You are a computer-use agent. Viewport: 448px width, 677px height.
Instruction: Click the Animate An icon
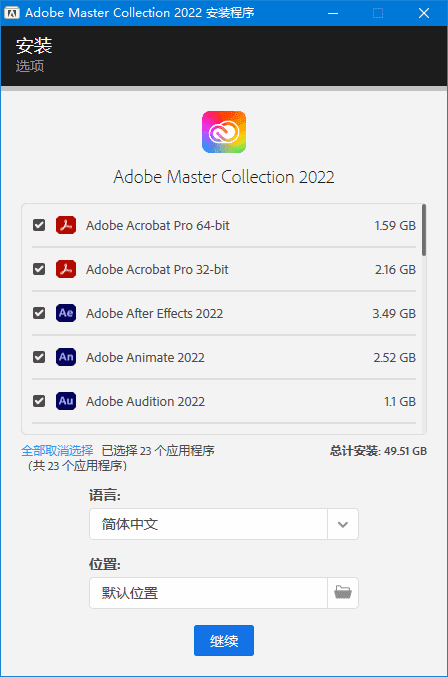pyautogui.click(x=66, y=357)
